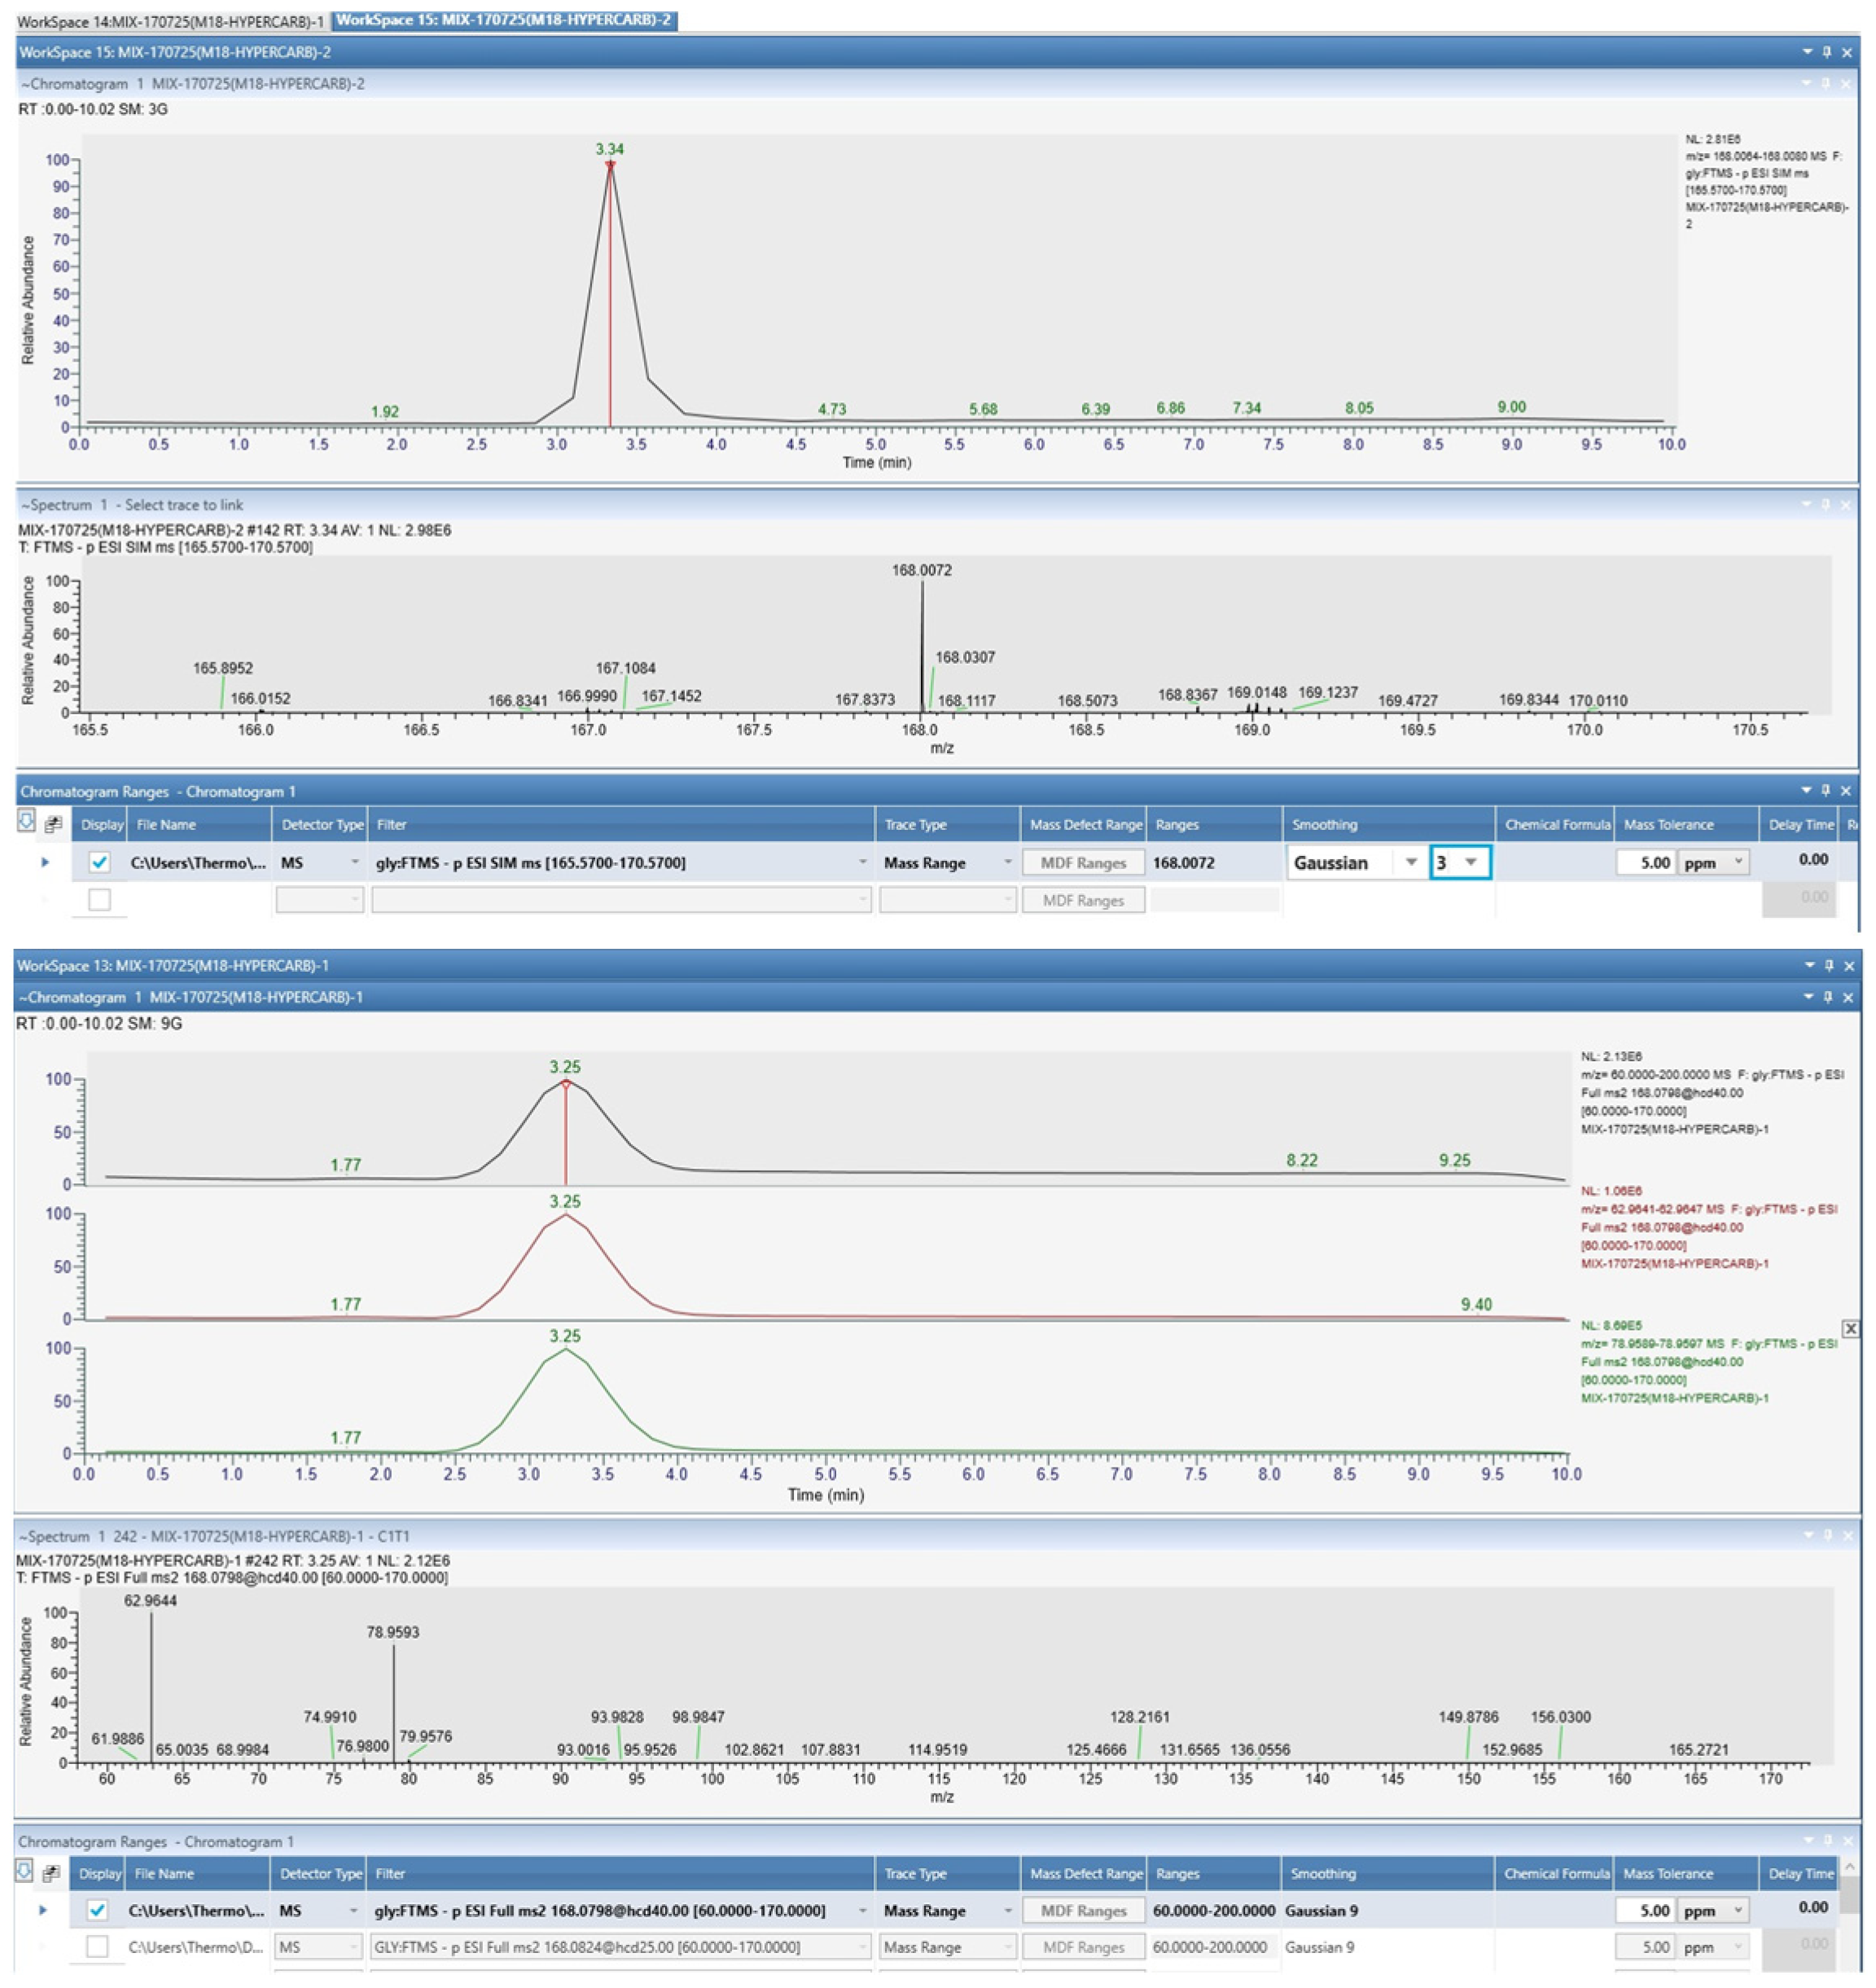This screenshot has width=1876, height=1988.
Task: Click download-arrow icon in upper Chromatogram Ranges panel
Action: tap(26, 822)
